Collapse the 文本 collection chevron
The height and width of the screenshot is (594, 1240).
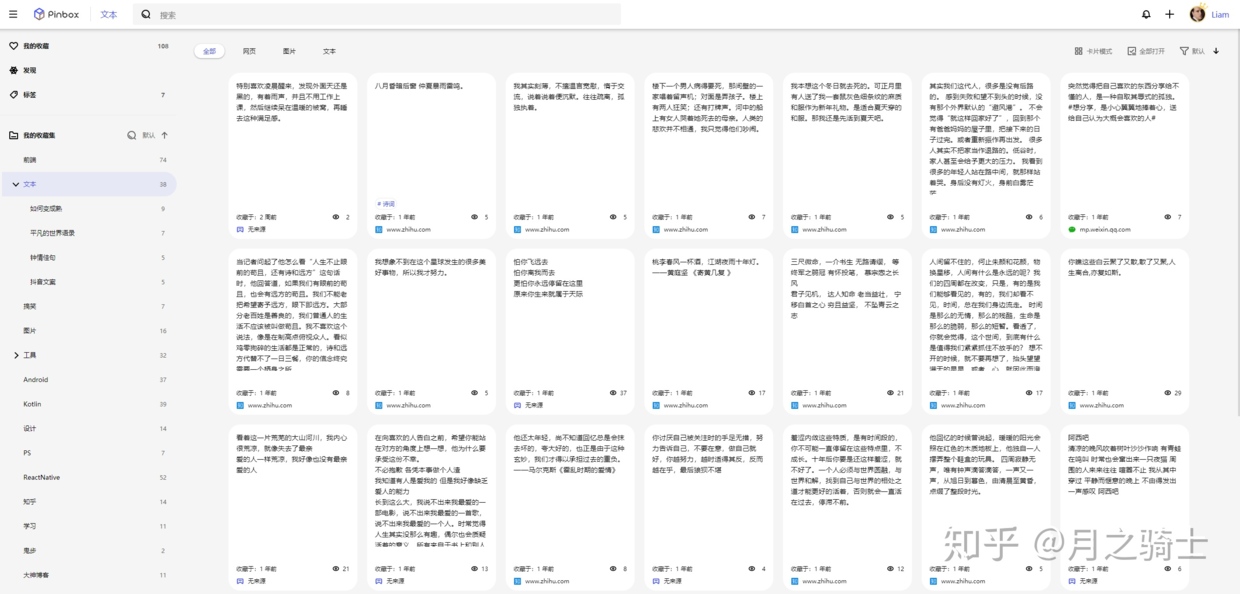click(16, 184)
